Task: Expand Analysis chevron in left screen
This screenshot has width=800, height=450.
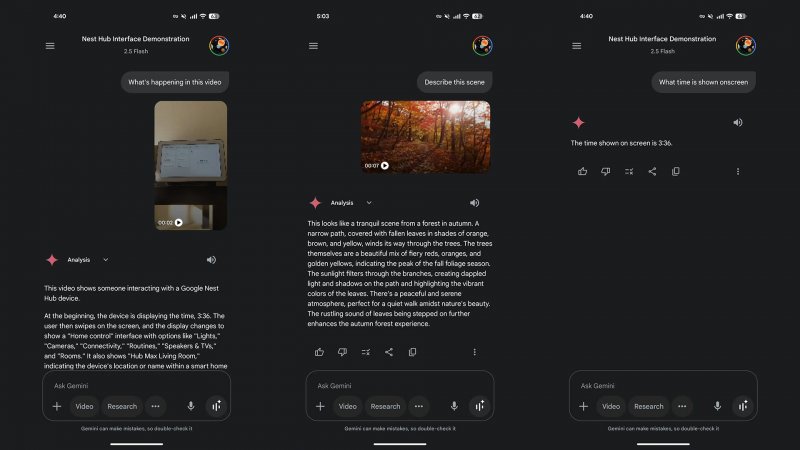Action: (x=106, y=260)
